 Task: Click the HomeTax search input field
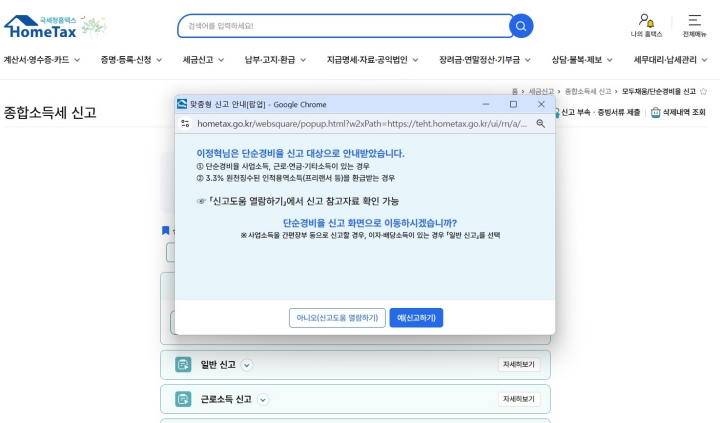tap(344, 26)
